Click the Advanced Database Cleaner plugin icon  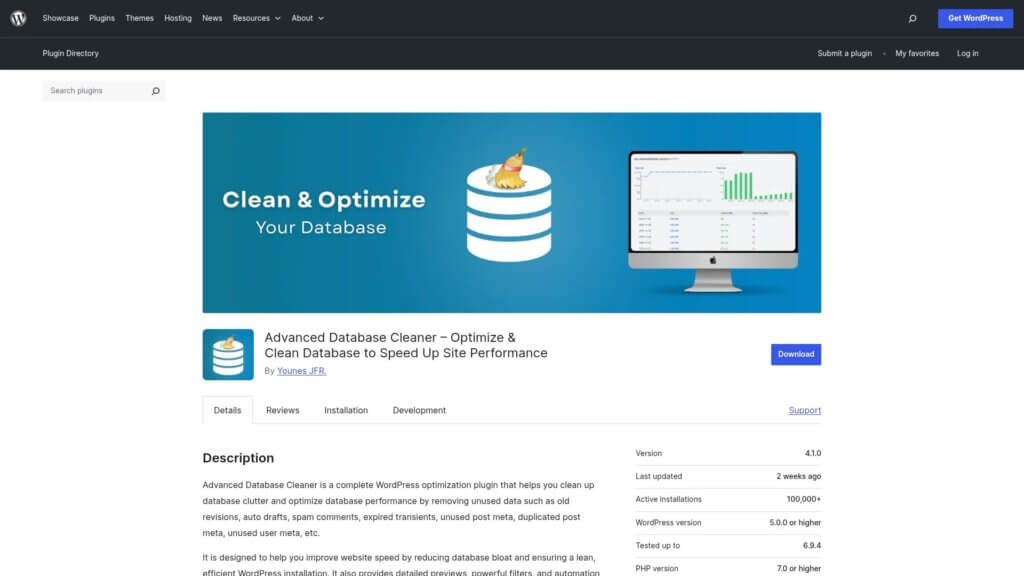228,355
